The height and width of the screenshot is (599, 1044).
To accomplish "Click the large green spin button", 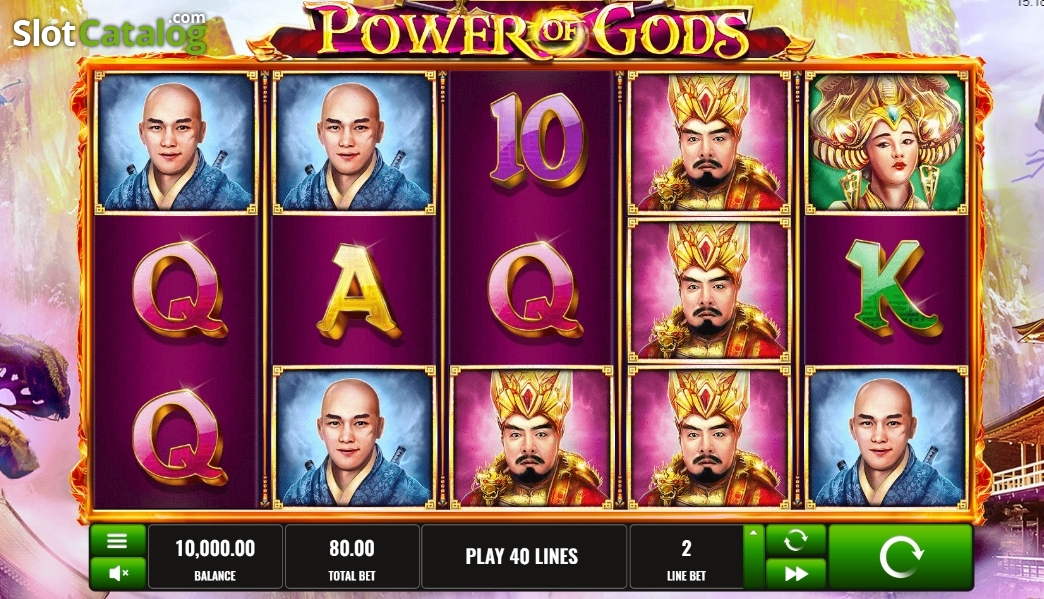I will click(x=900, y=557).
